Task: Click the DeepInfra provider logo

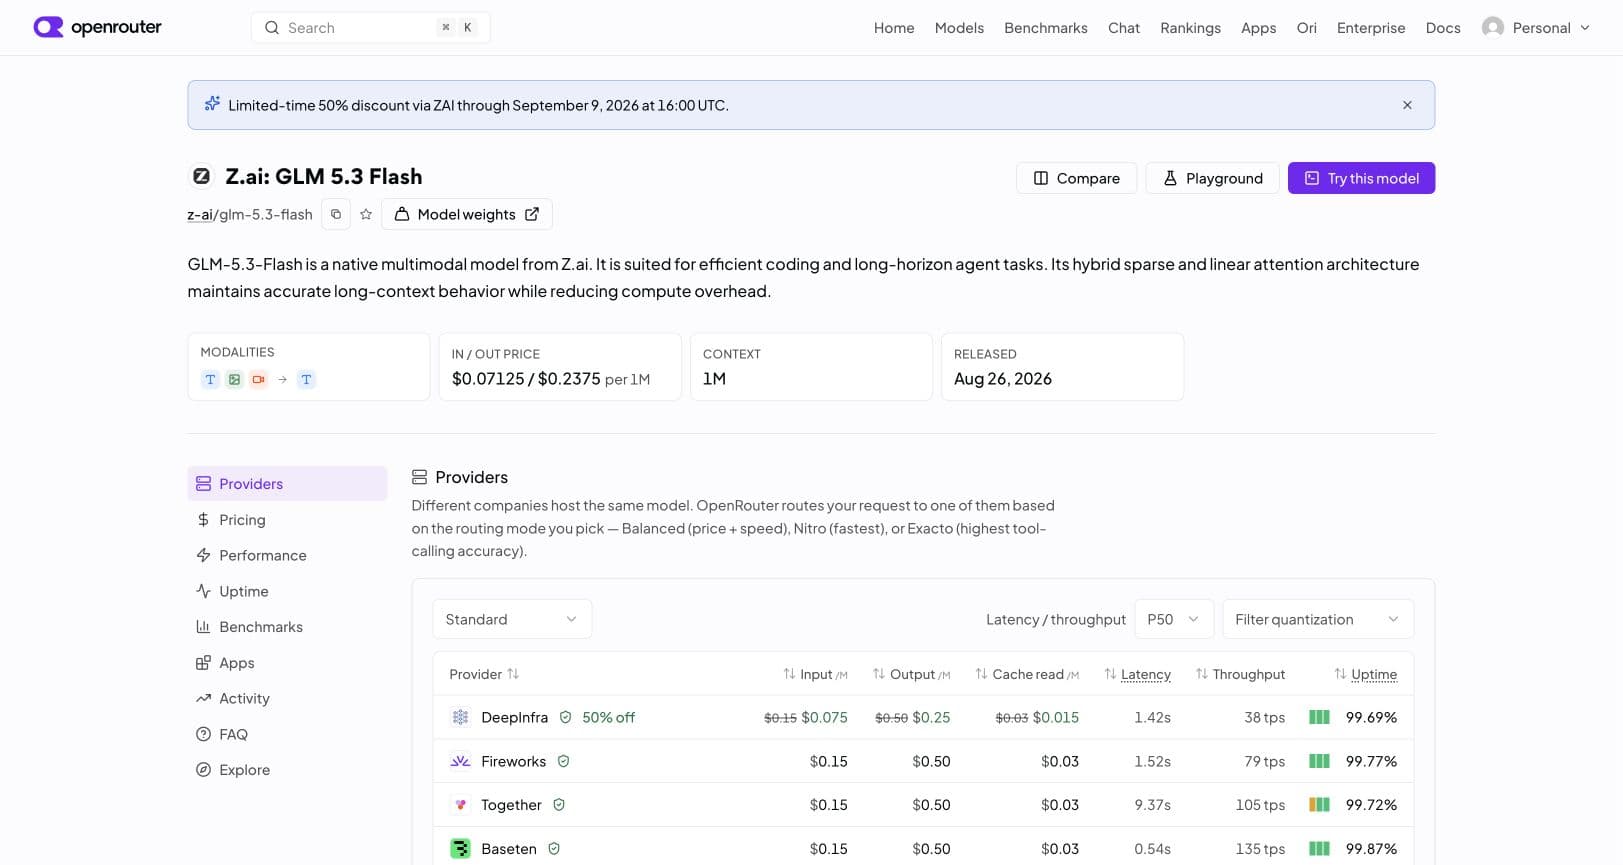Action: pos(460,717)
